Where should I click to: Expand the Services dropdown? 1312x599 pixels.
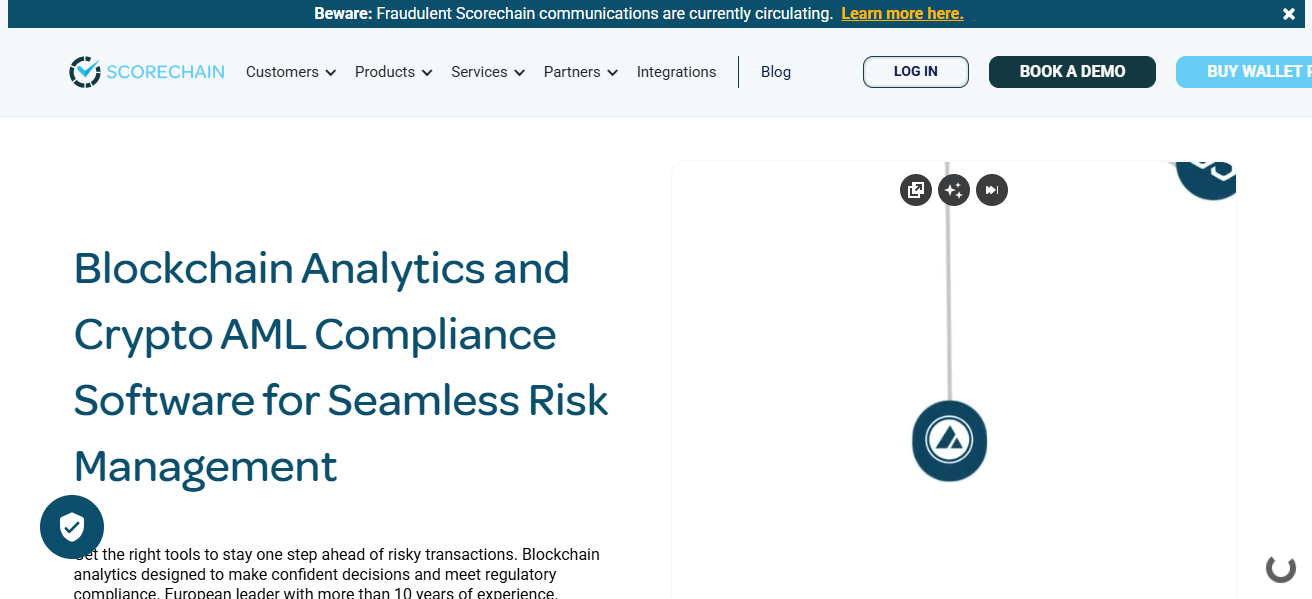click(x=487, y=72)
